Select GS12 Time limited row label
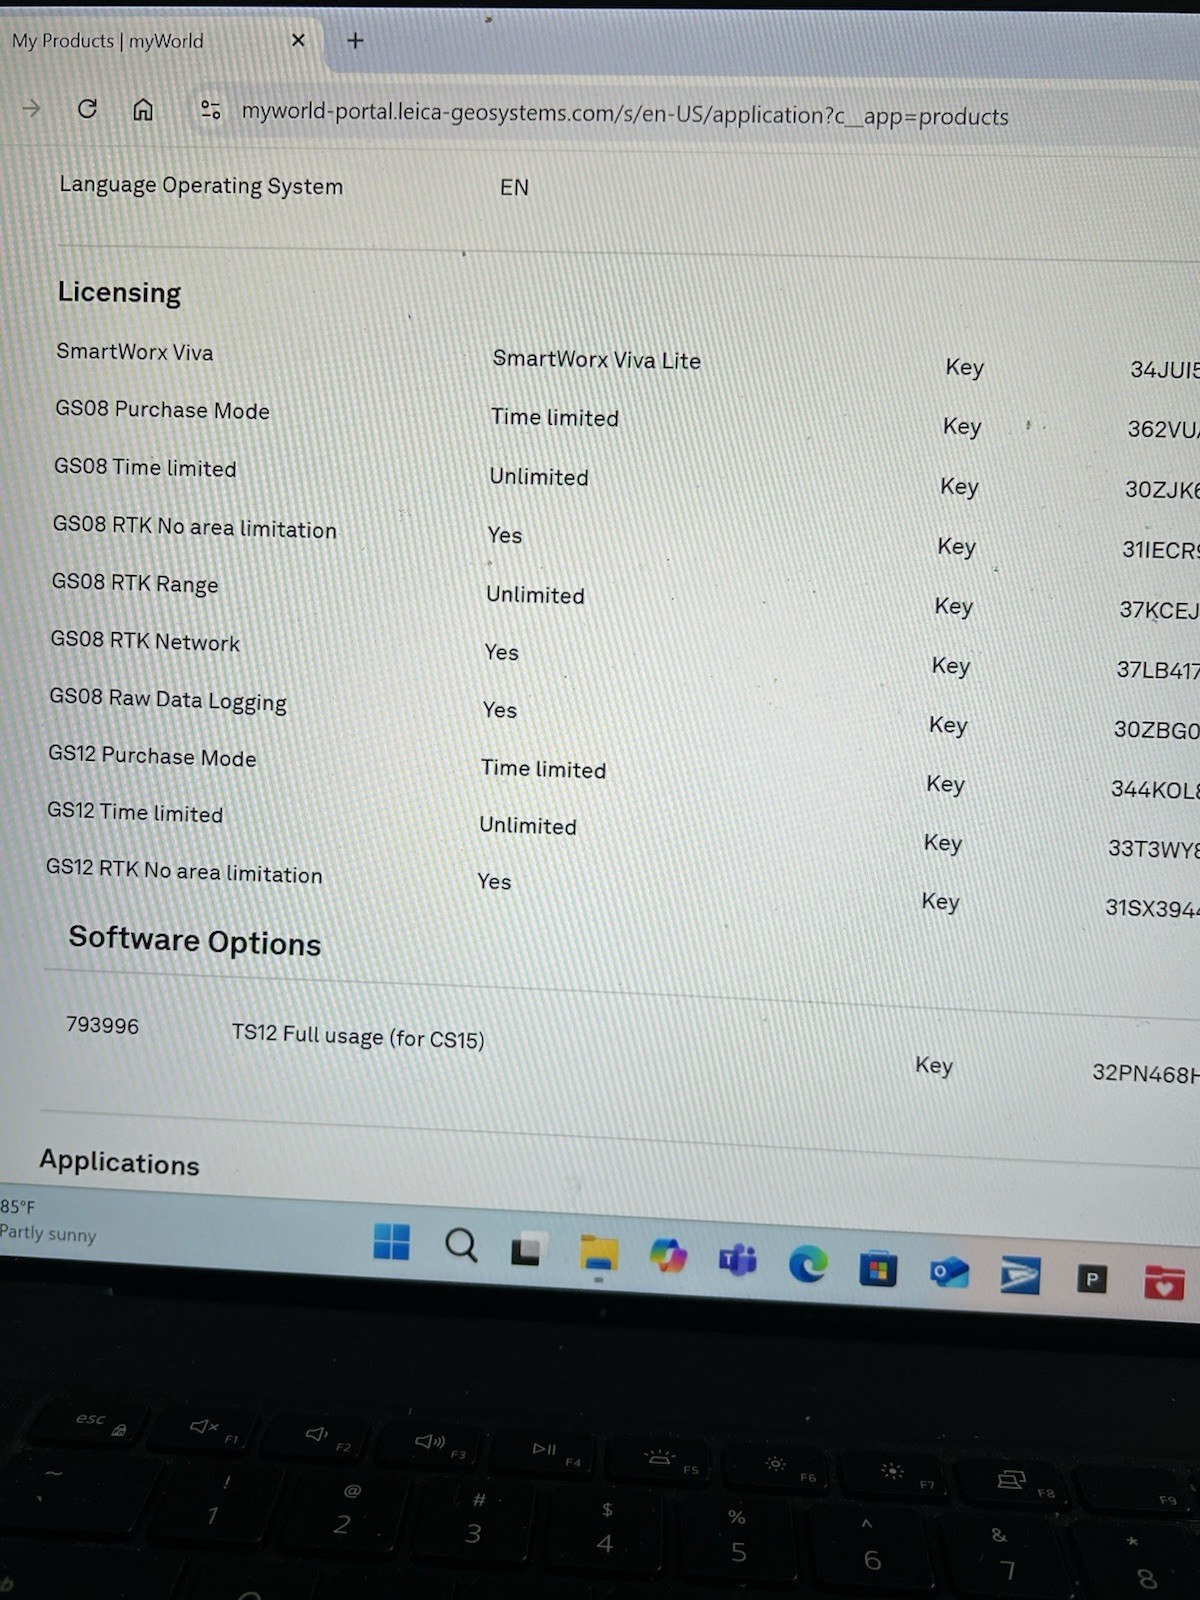The height and width of the screenshot is (1600, 1200). (135, 812)
